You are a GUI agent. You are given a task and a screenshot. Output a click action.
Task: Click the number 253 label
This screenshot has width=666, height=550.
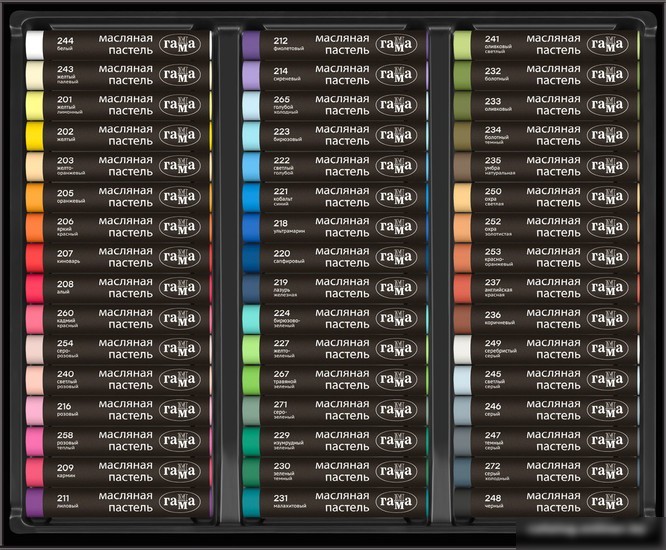coord(493,251)
